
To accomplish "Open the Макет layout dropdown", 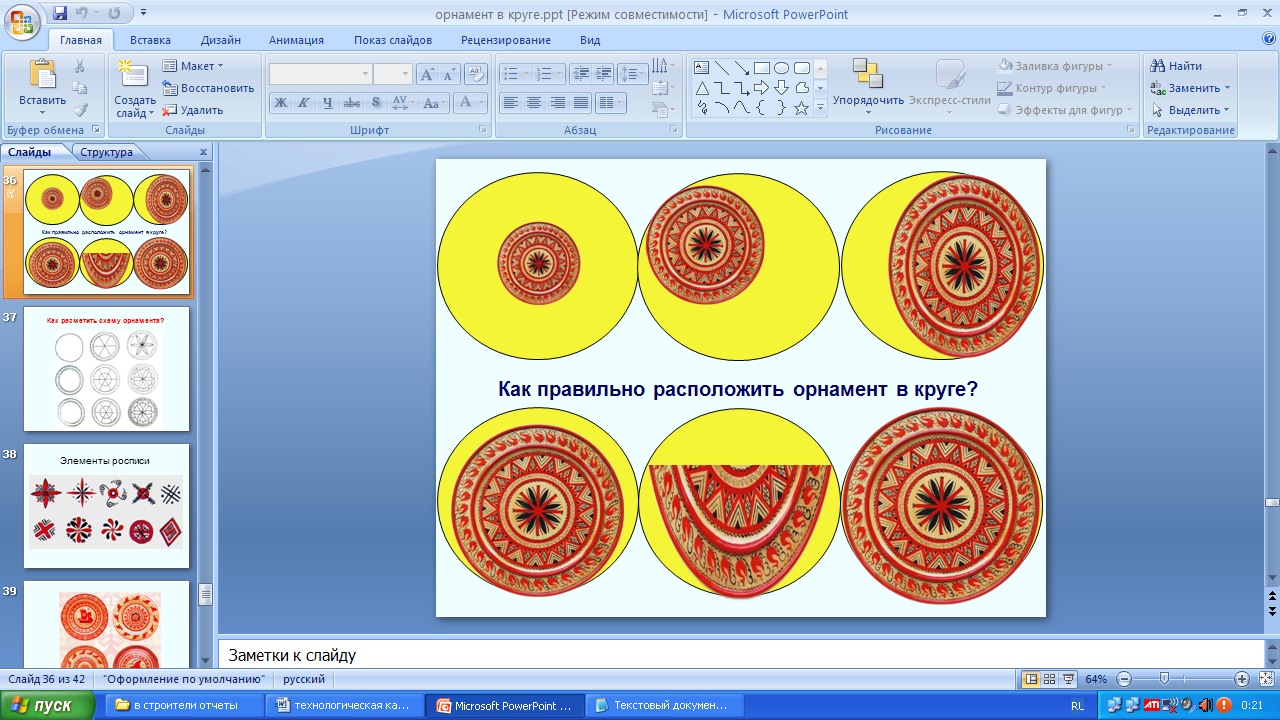I will [x=194, y=66].
